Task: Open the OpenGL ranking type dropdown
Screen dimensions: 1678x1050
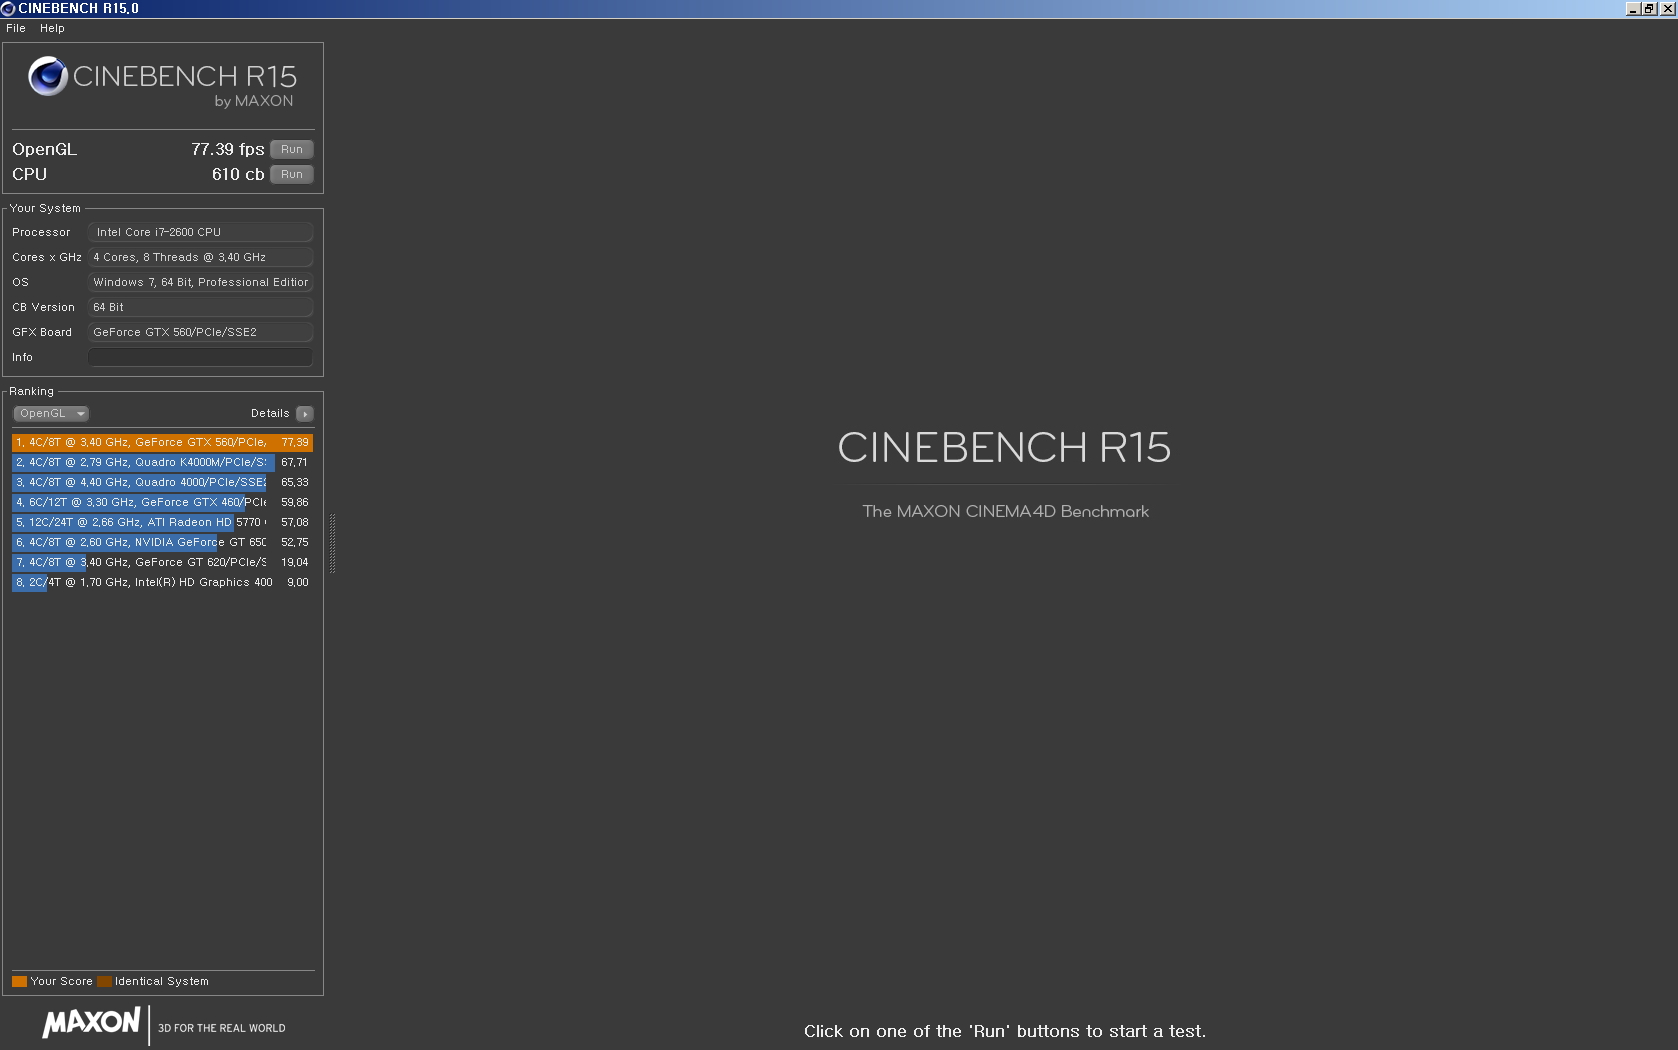Action: click(51, 413)
